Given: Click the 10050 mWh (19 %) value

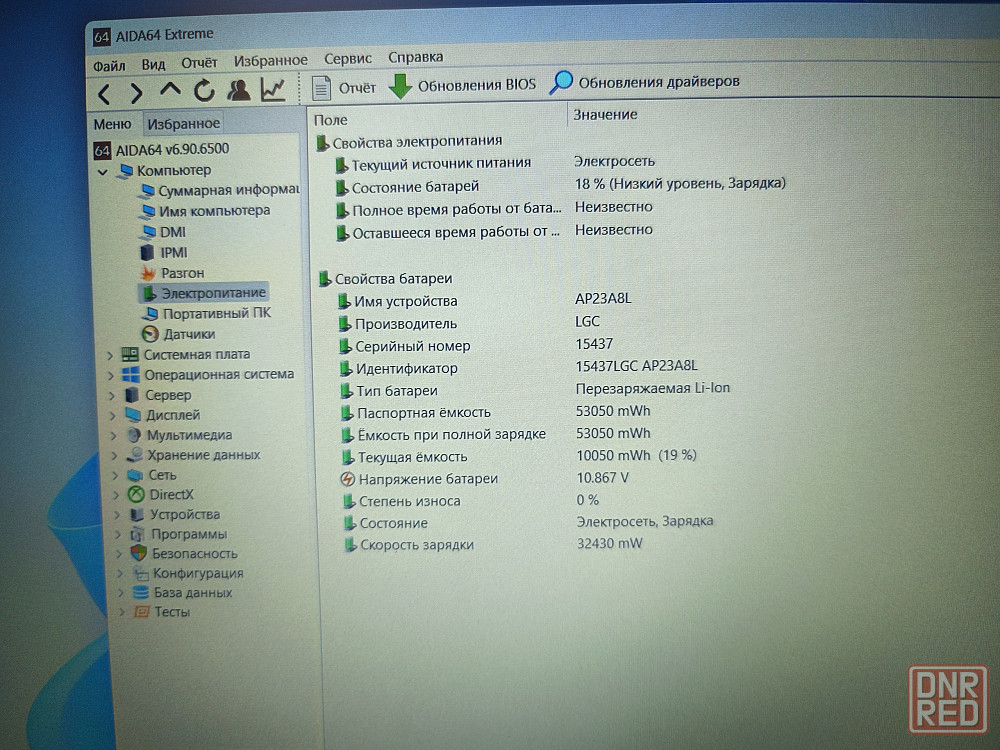Looking at the screenshot, I should point(636,455).
